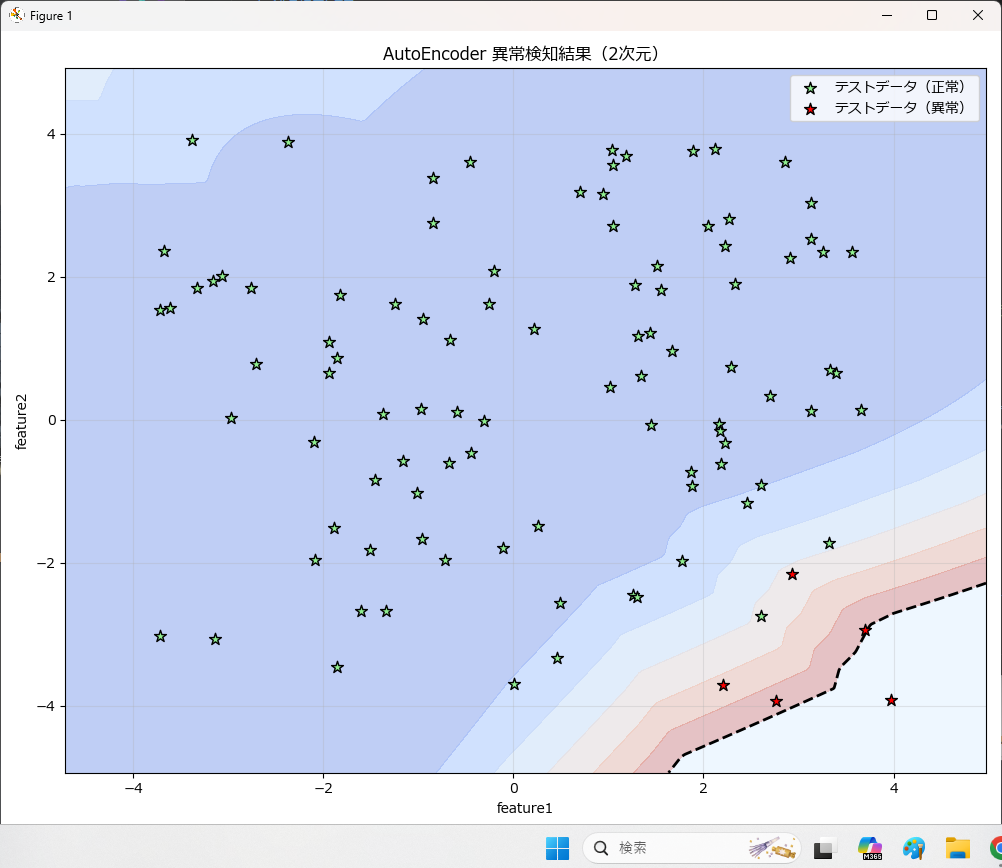This screenshot has width=1002, height=868.
Task: Open the Paint app from taskbar
Action: point(913,848)
